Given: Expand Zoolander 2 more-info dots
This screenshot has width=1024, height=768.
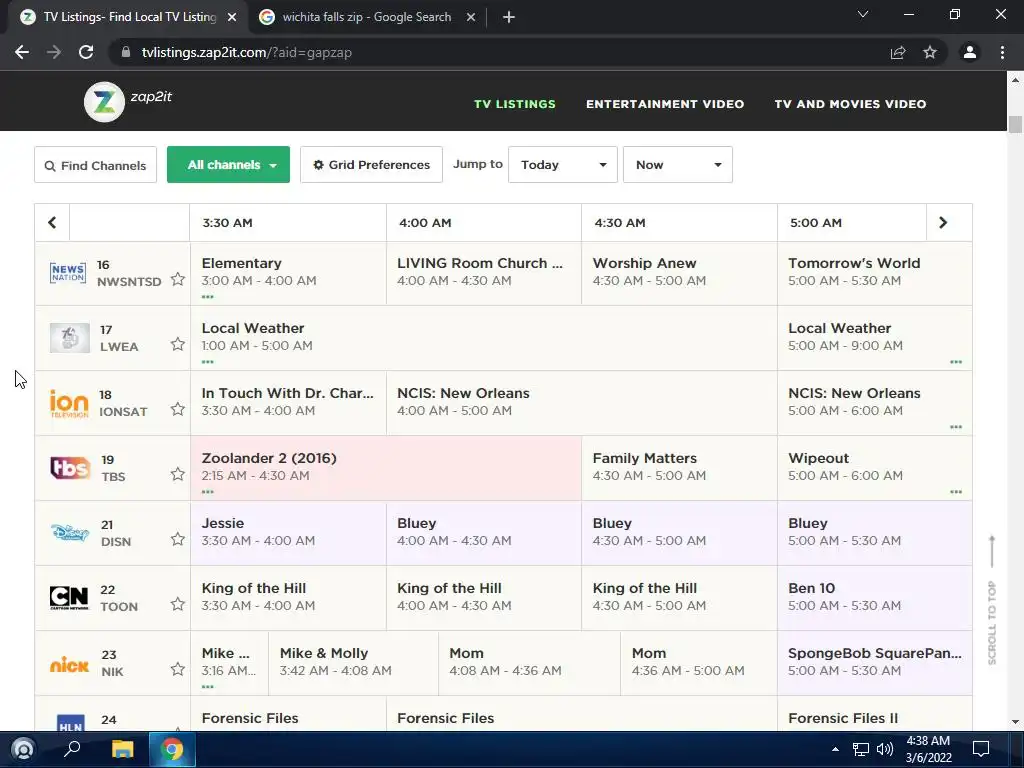Looking at the screenshot, I should pyautogui.click(x=208, y=492).
